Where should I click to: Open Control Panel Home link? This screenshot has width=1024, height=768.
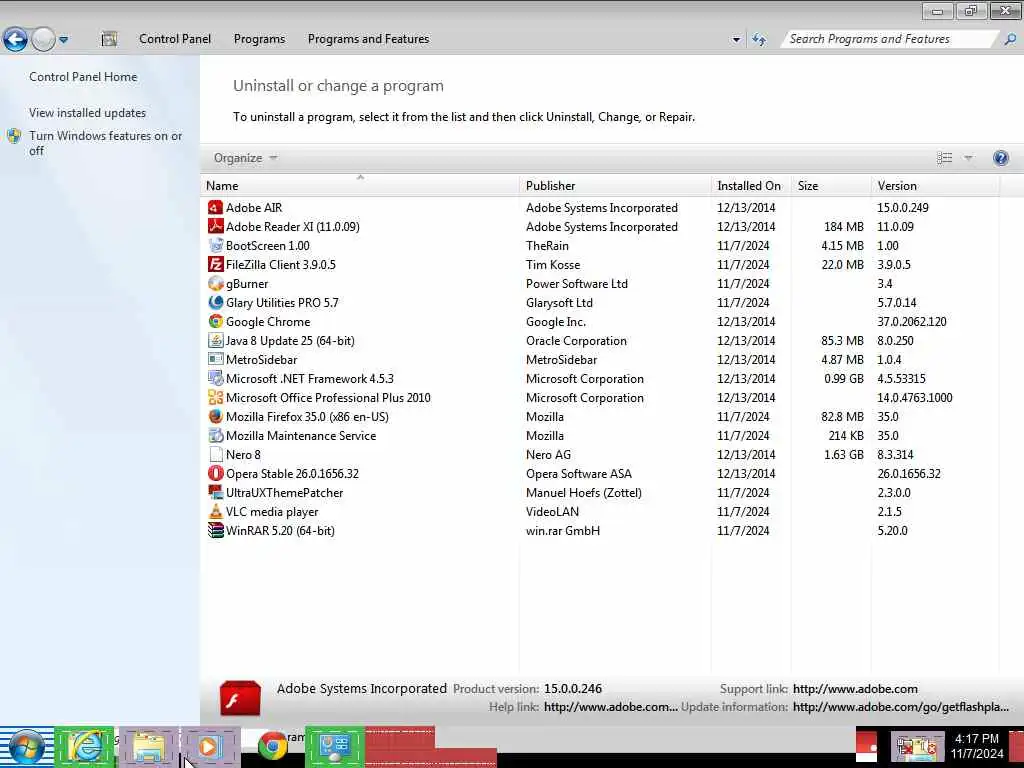coord(83,77)
